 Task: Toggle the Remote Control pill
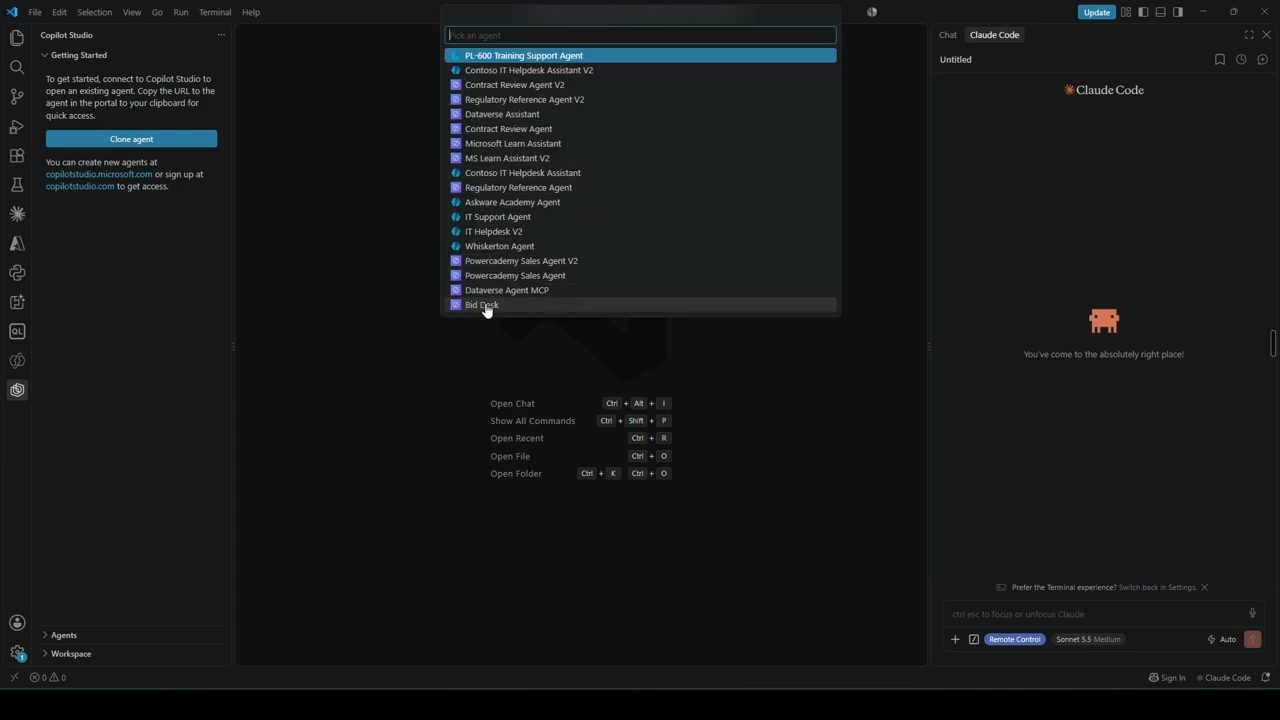coord(1015,639)
